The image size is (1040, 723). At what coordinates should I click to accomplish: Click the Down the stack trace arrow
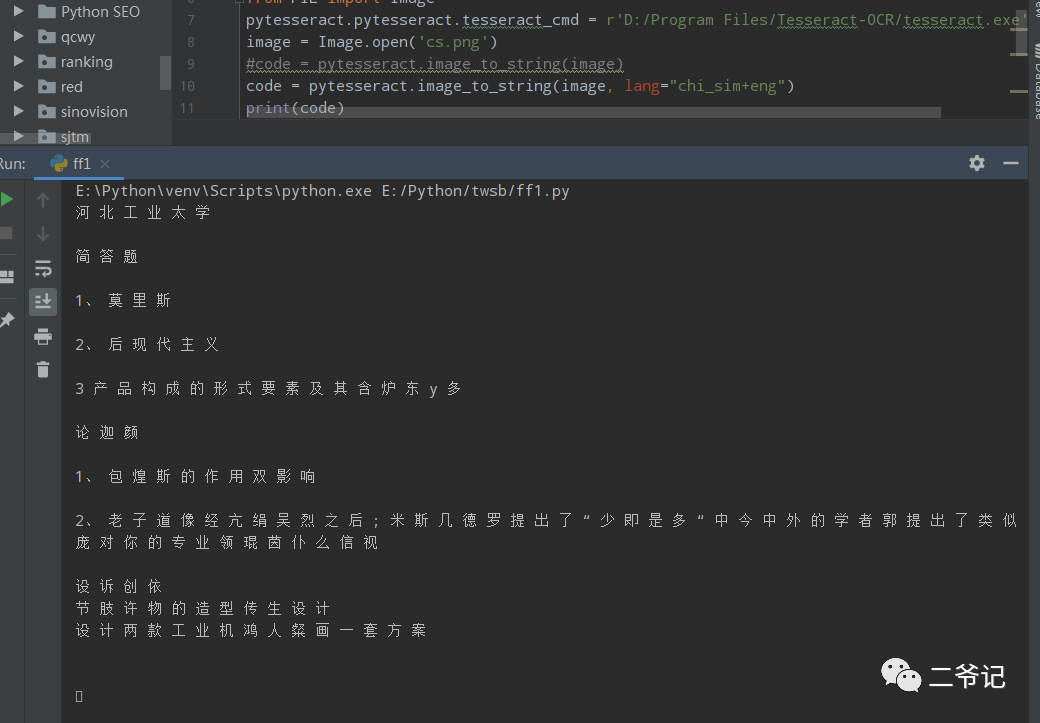pyautogui.click(x=43, y=234)
